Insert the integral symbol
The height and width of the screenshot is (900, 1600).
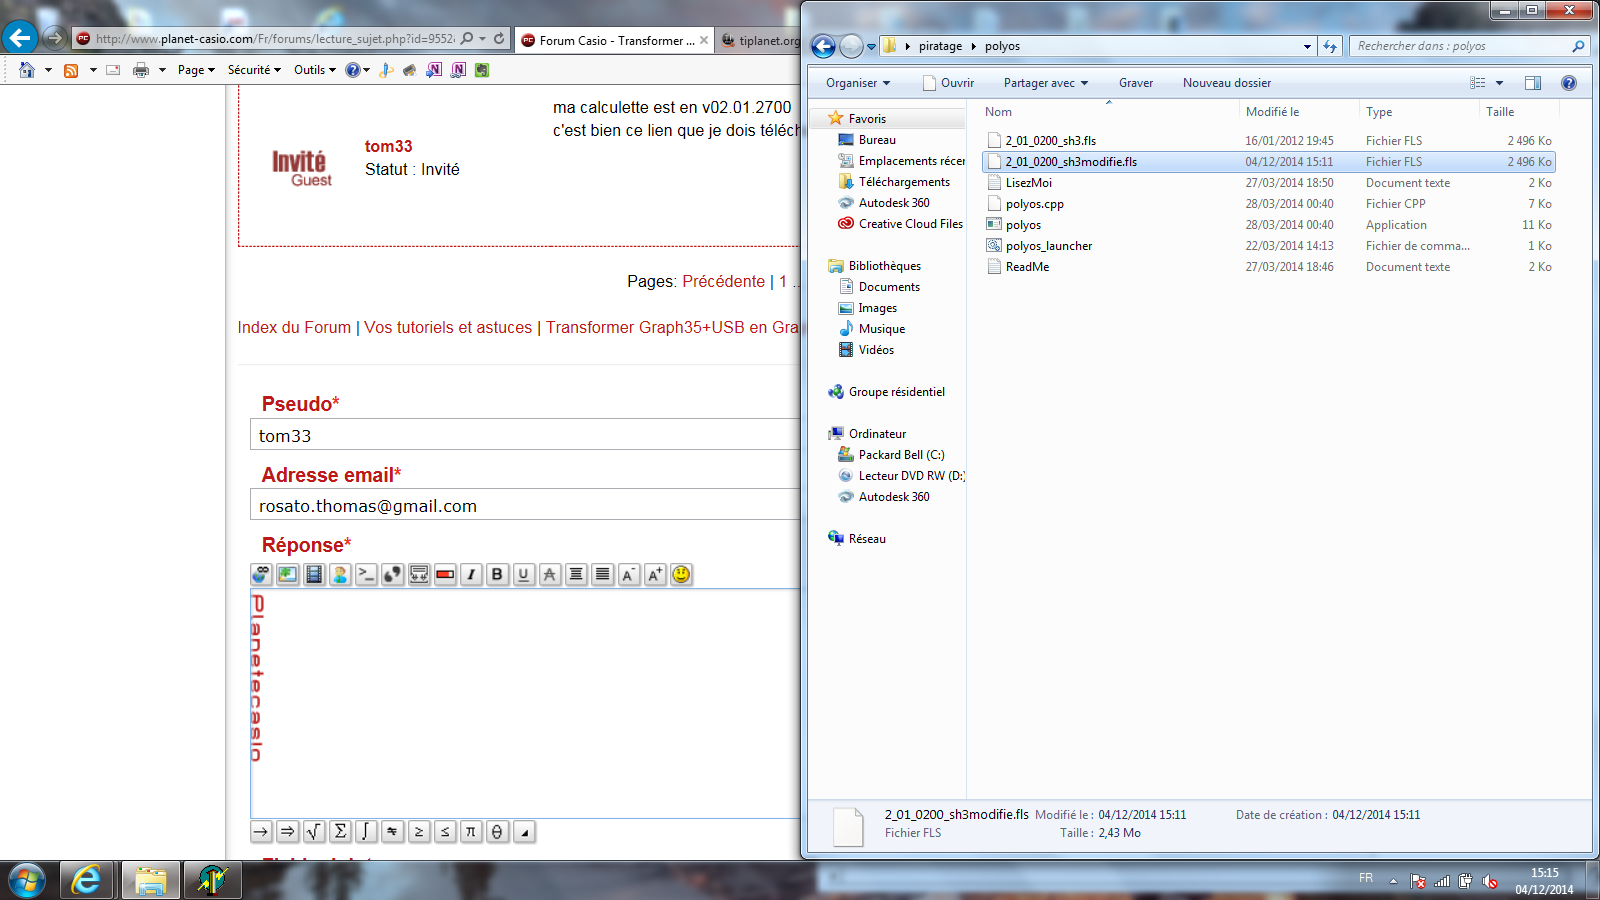[x=366, y=831]
